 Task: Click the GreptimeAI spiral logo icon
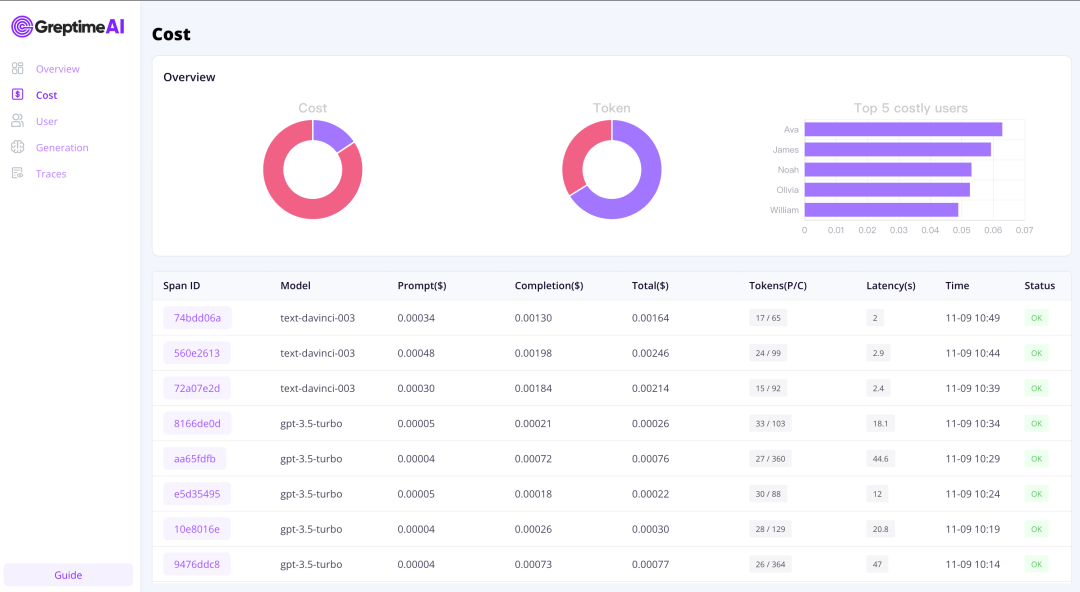tap(22, 27)
